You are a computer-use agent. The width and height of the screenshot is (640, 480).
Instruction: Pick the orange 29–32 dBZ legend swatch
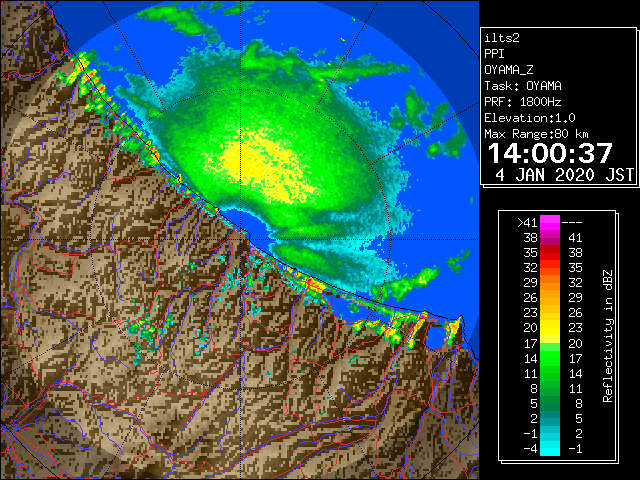pos(550,283)
